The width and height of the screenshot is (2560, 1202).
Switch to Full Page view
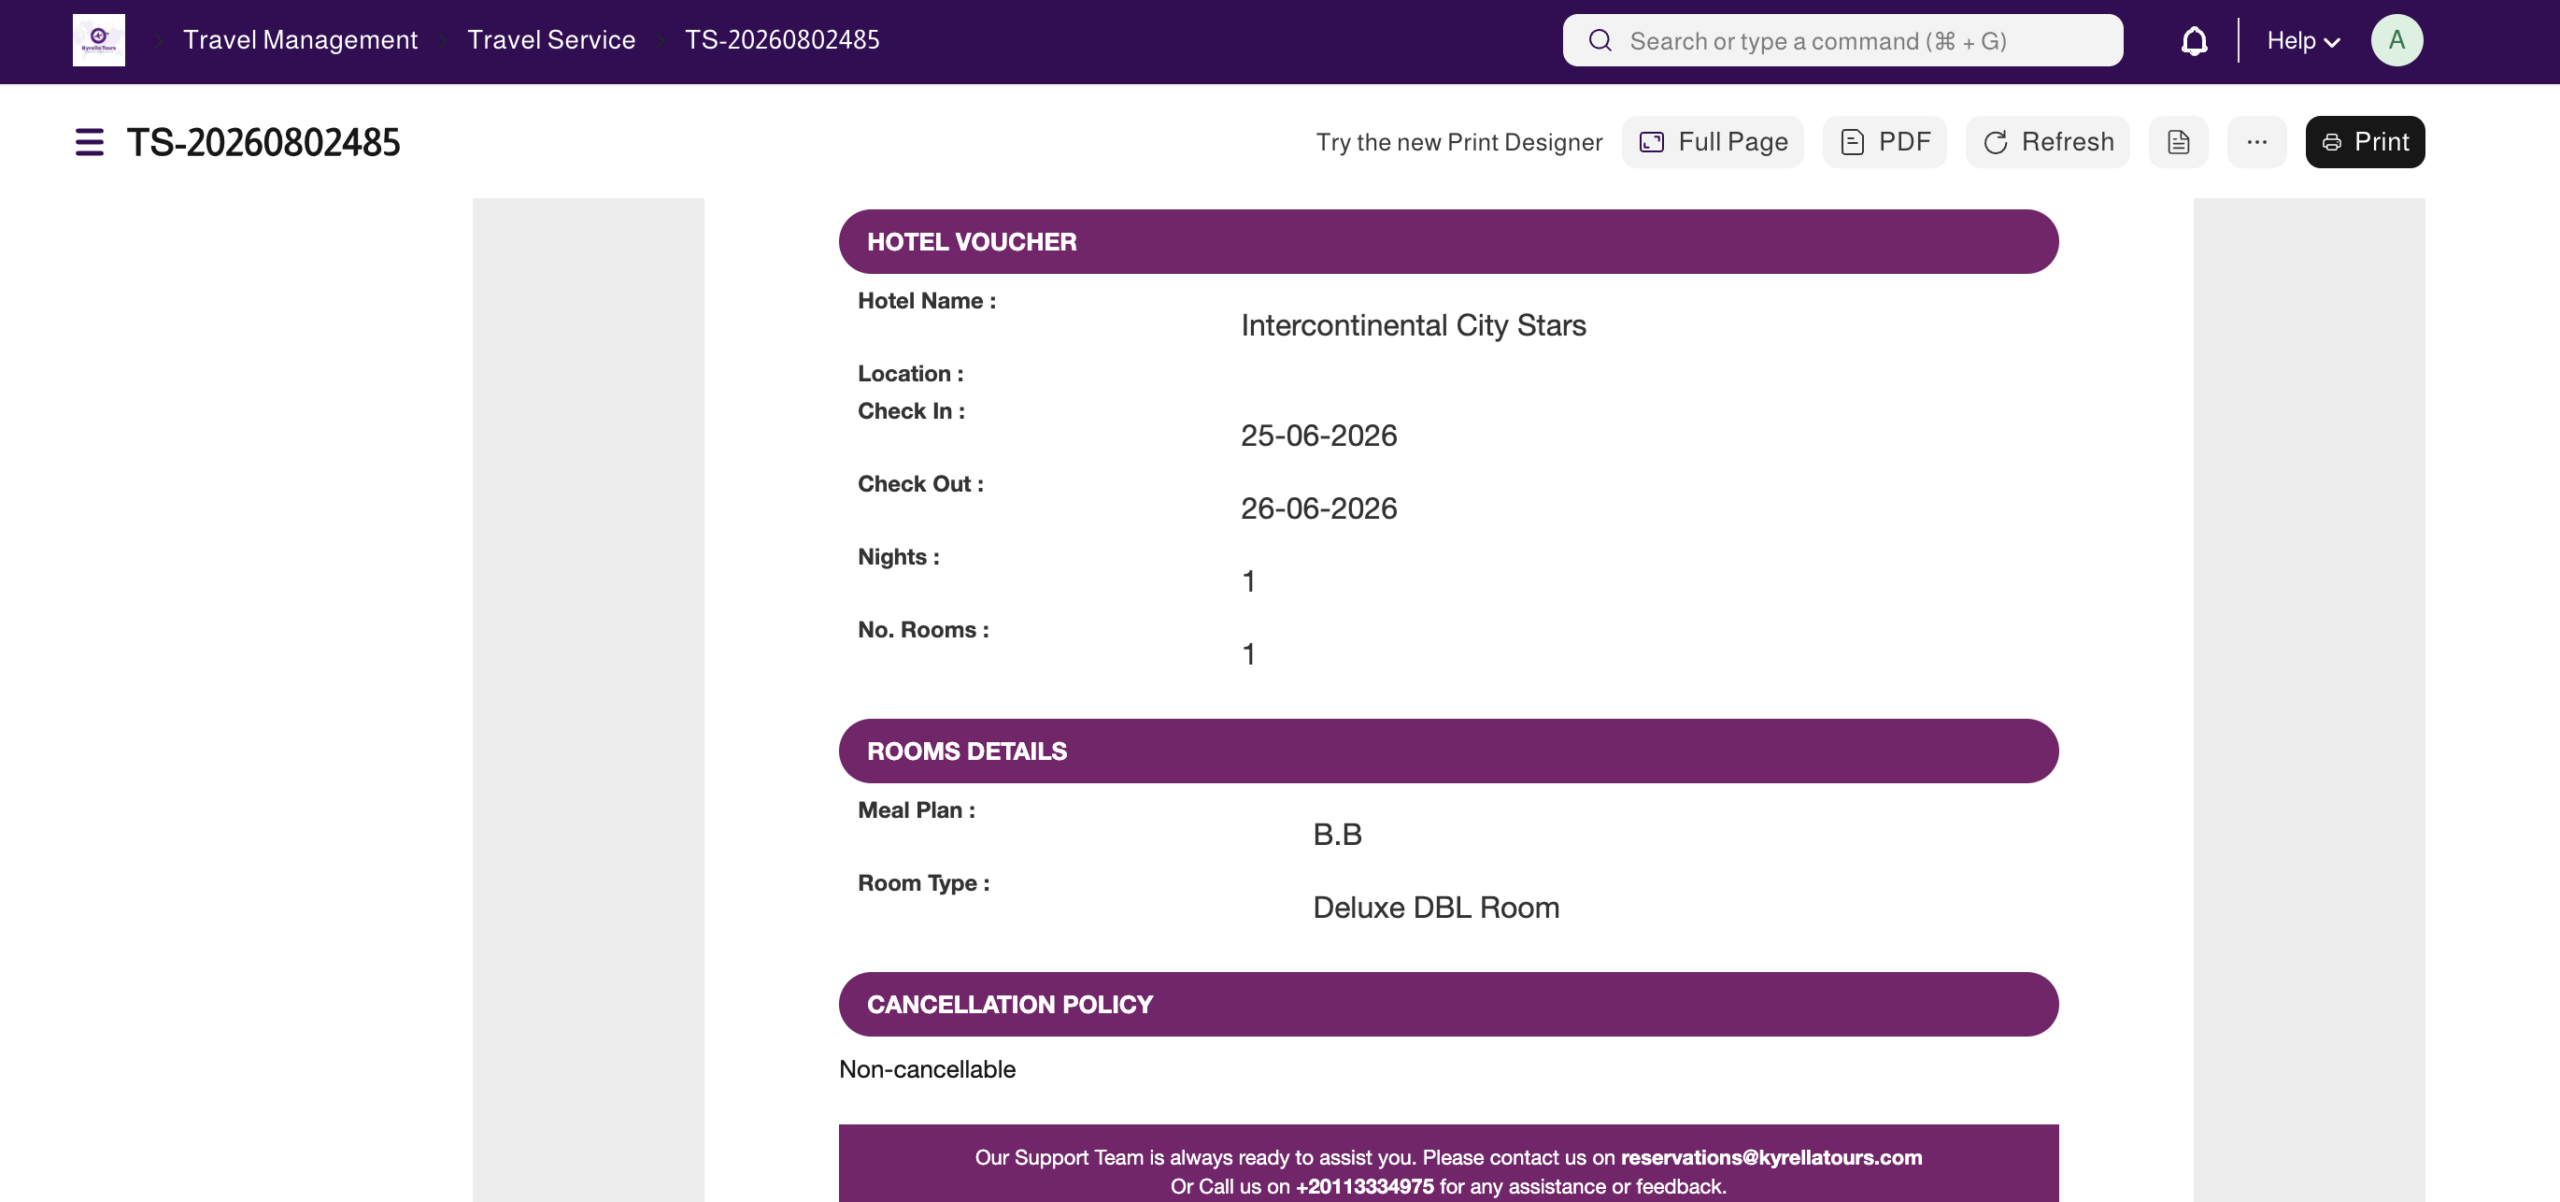coord(1712,142)
